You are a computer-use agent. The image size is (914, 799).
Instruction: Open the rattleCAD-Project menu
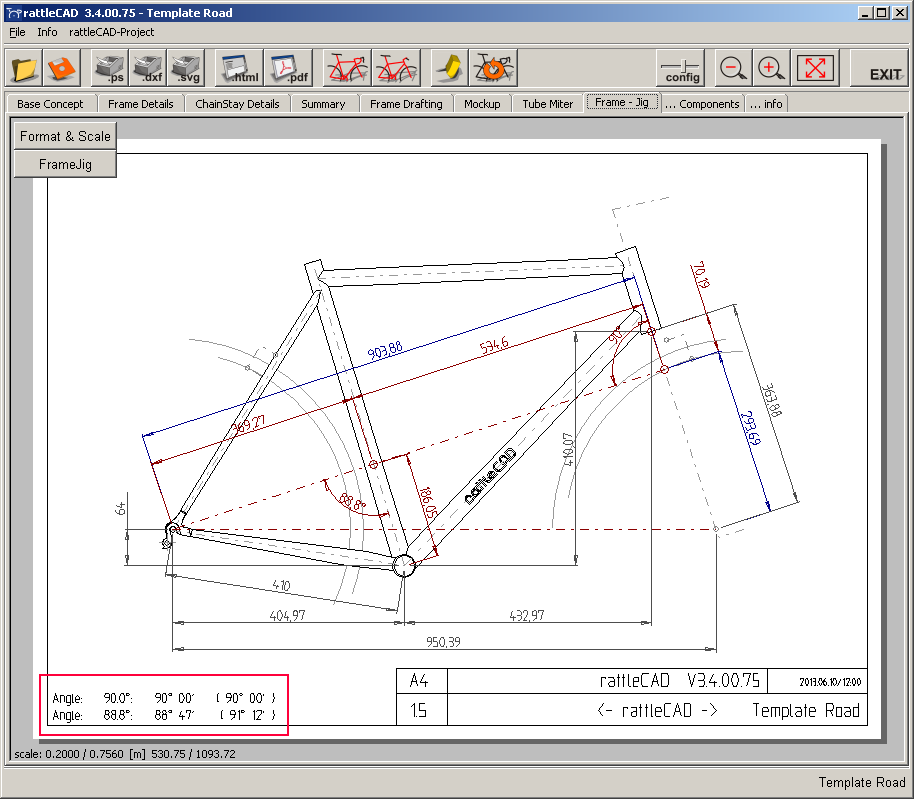pyautogui.click(x=111, y=32)
